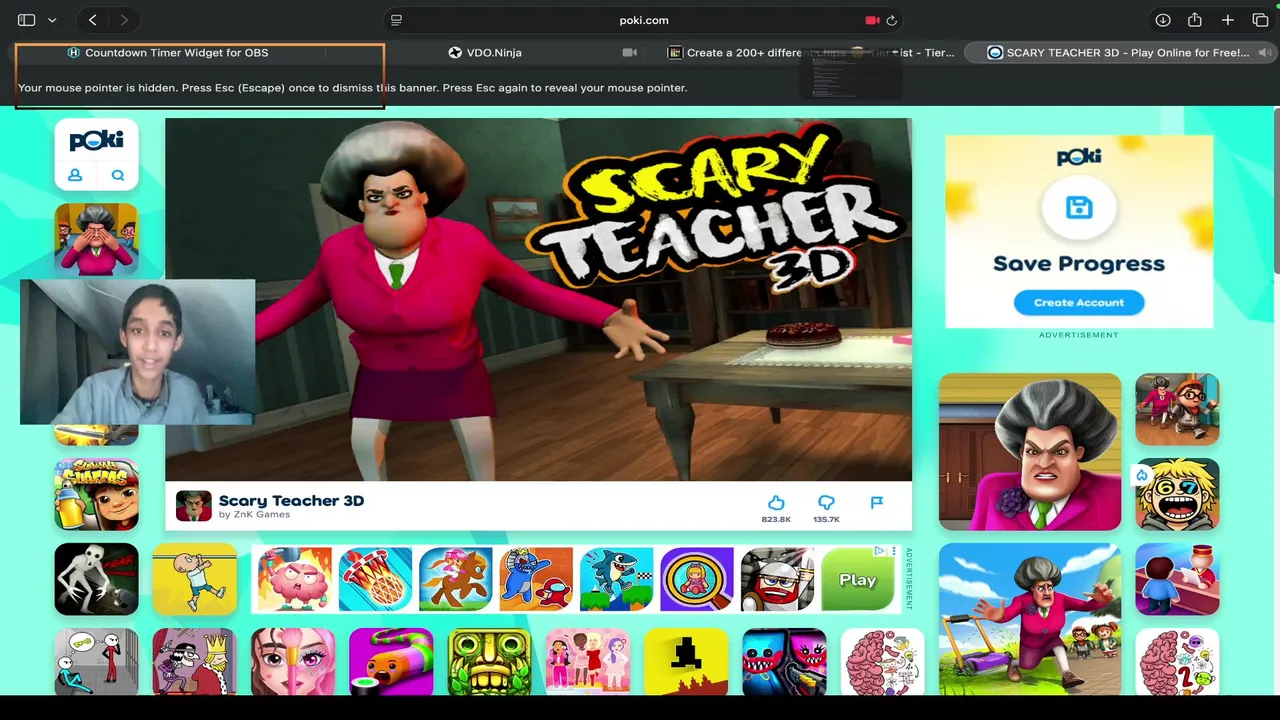Open the Brain Test game thumbnail in bottom row

[882, 661]
